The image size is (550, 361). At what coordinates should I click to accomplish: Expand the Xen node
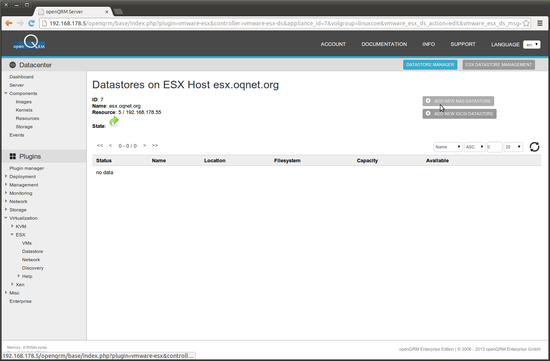(x=12, y=285)
